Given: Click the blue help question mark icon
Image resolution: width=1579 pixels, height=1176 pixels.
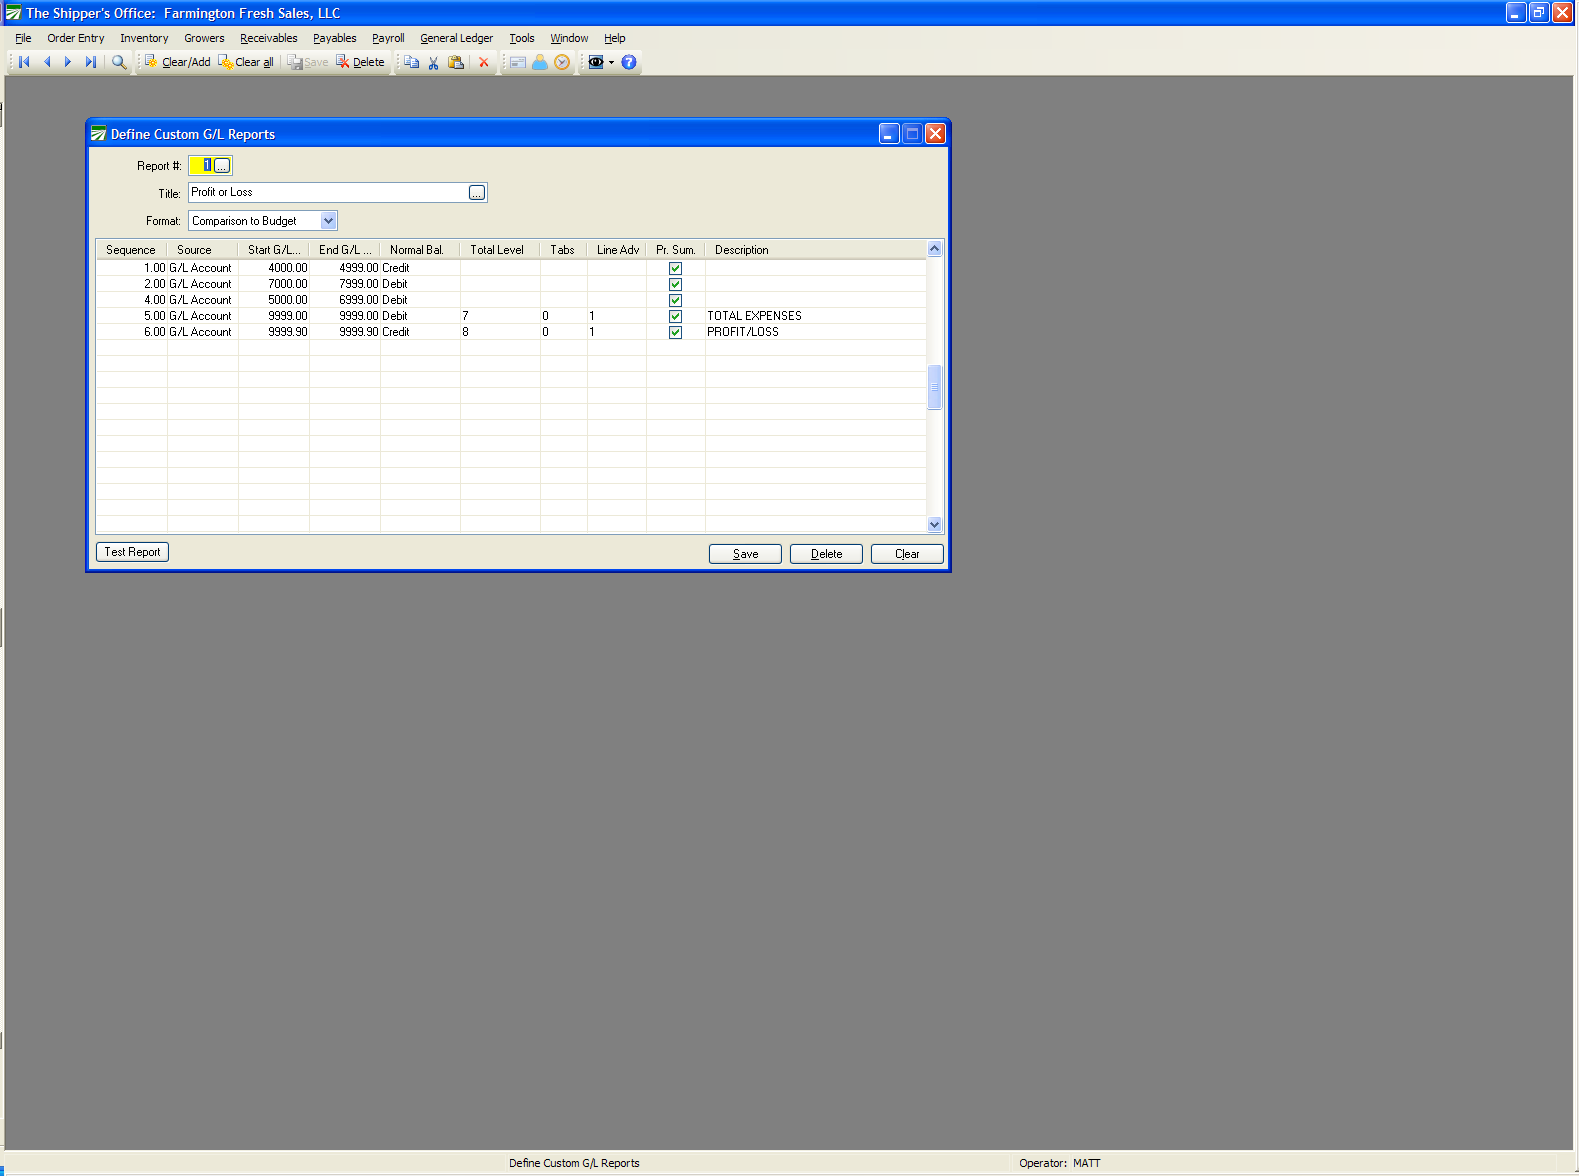Looking at the screenshot, I should tap(629, 62).
